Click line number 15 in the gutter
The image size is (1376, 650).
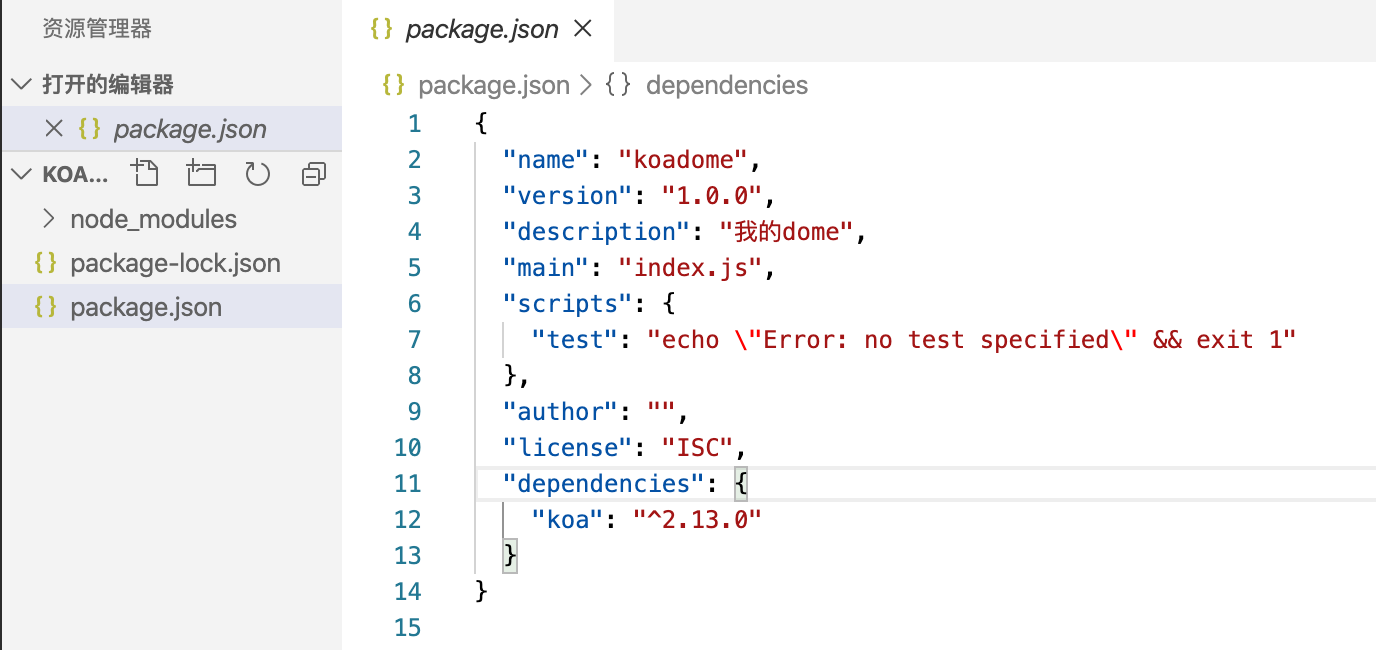pos(408,628)
